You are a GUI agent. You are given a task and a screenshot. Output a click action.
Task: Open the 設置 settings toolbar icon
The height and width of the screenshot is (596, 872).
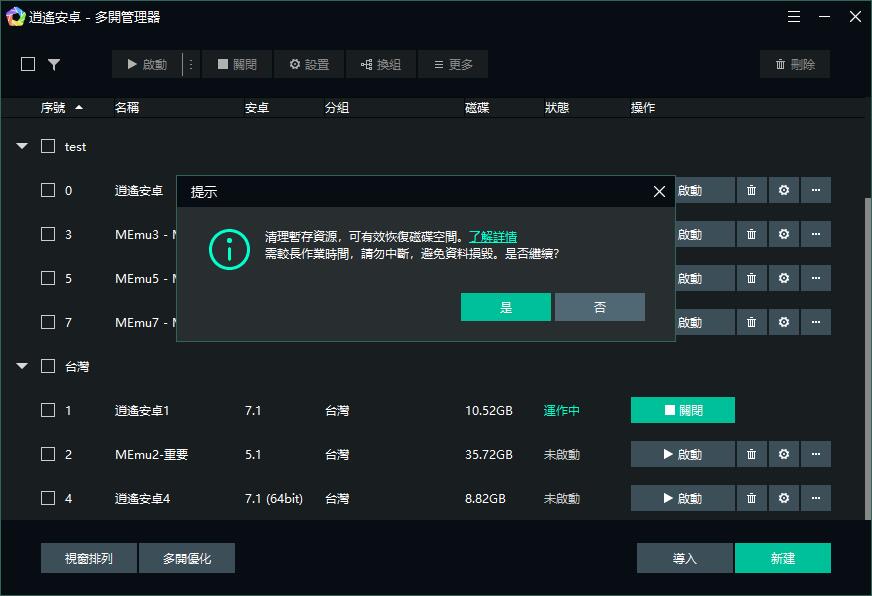click(309, 64)
